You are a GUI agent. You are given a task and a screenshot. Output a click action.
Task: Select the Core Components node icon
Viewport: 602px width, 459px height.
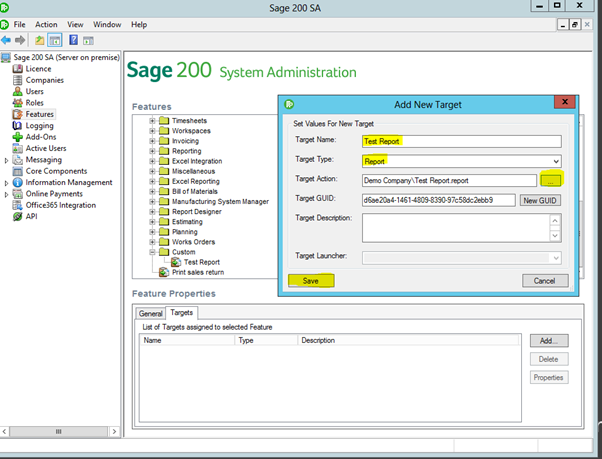(x=17, y=171)
